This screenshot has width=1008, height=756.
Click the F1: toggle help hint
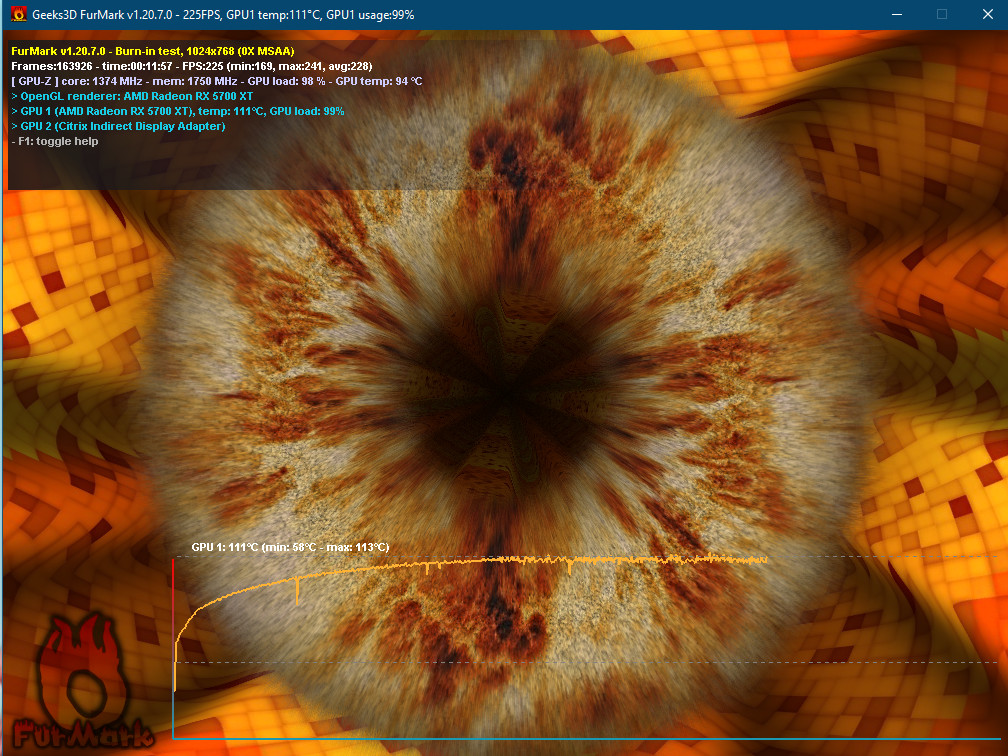click(55, 141)
